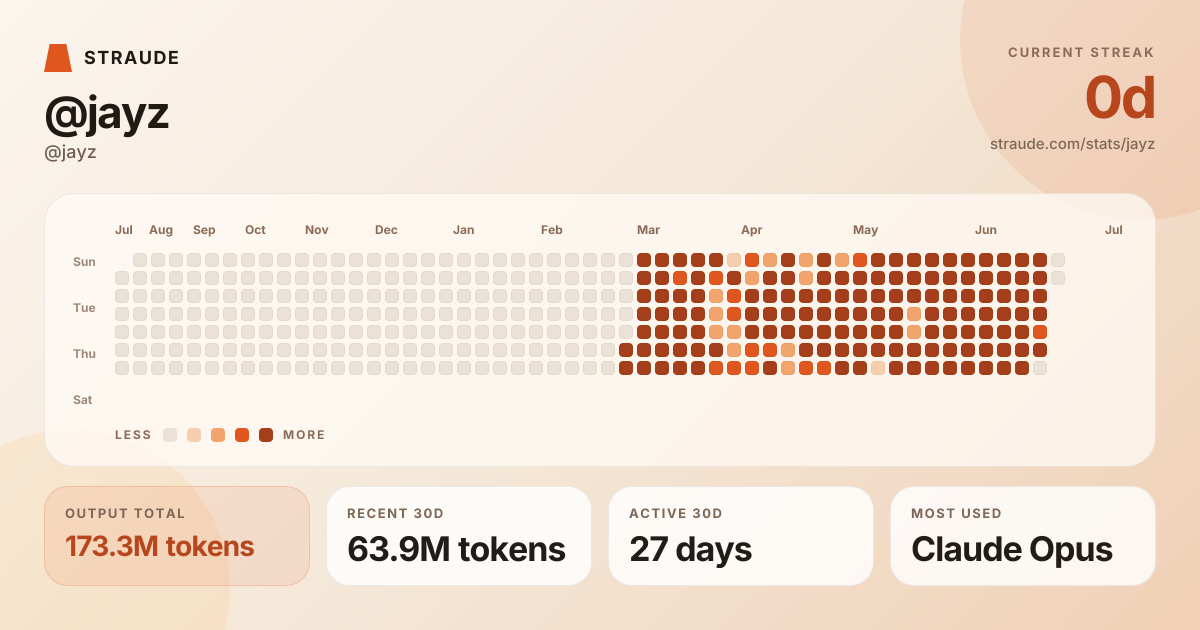Click the Most Used Claude Opus card
This screenshot has height=630, width=1200.
point(1023,536)
